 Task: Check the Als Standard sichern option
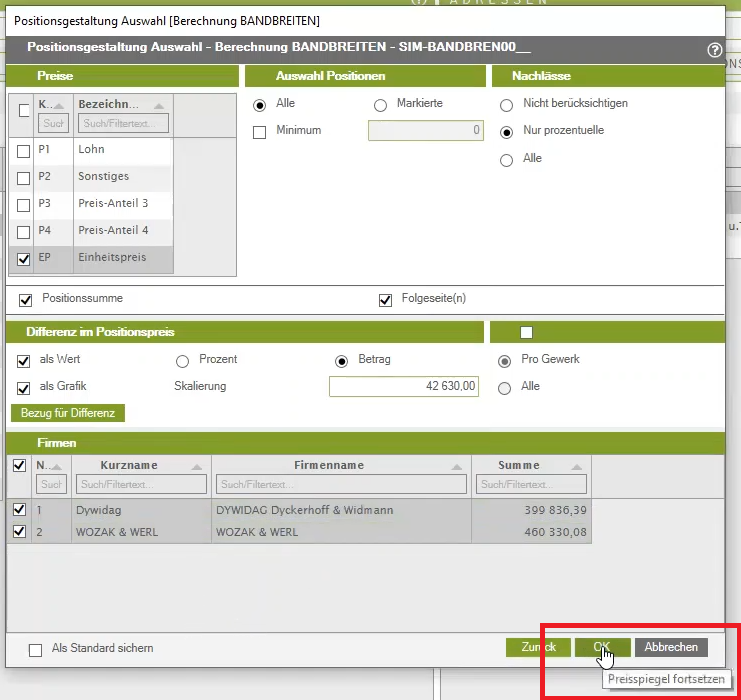pos(36,650)
